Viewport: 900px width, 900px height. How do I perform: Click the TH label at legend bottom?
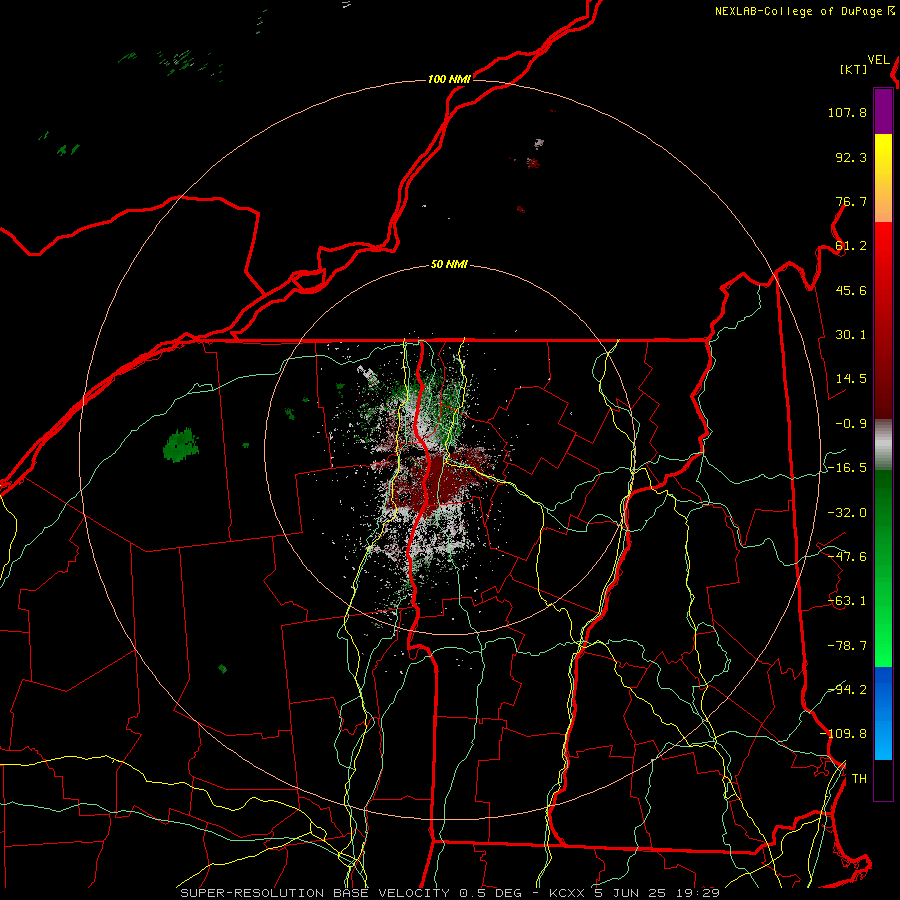click(x=859, y=779)
